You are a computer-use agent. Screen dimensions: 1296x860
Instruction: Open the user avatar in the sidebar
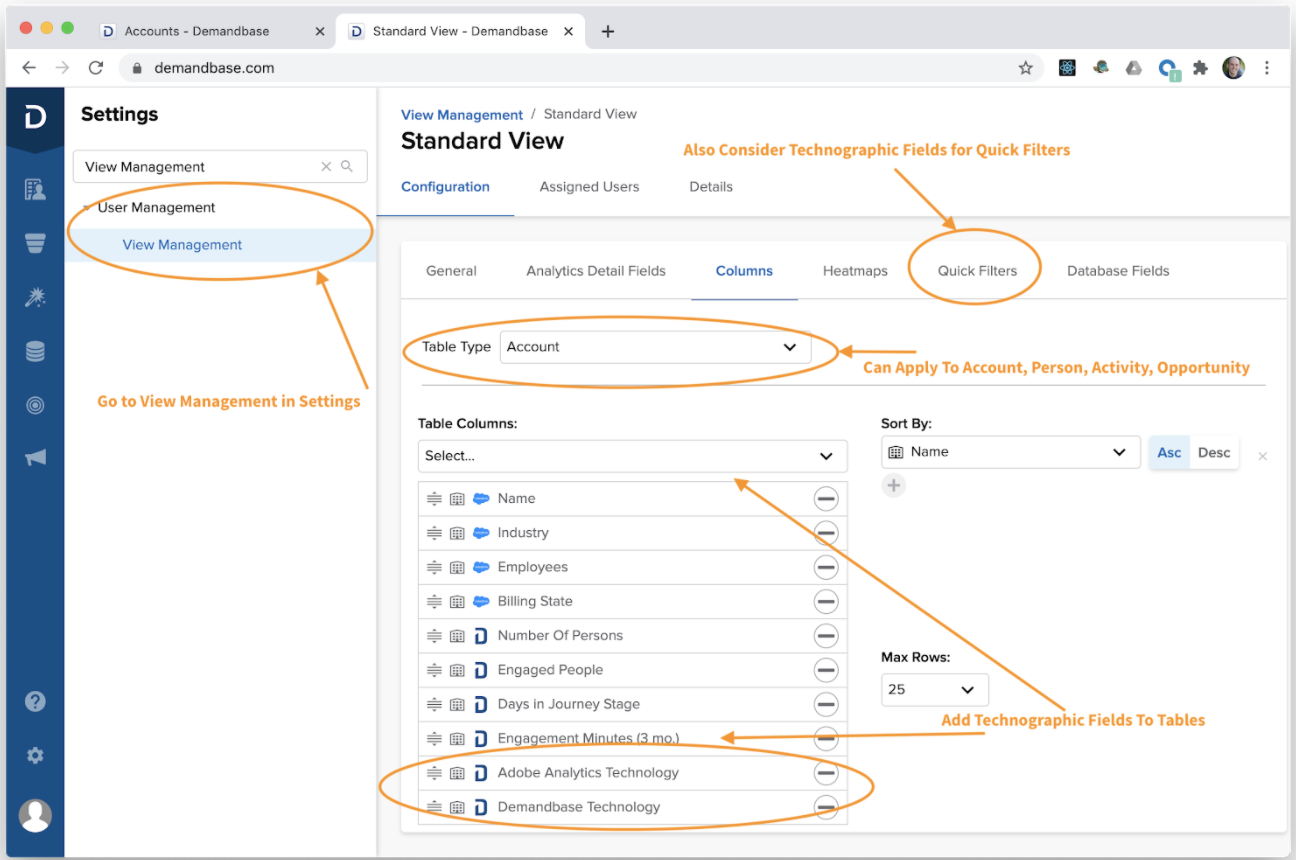pos(35,815)
